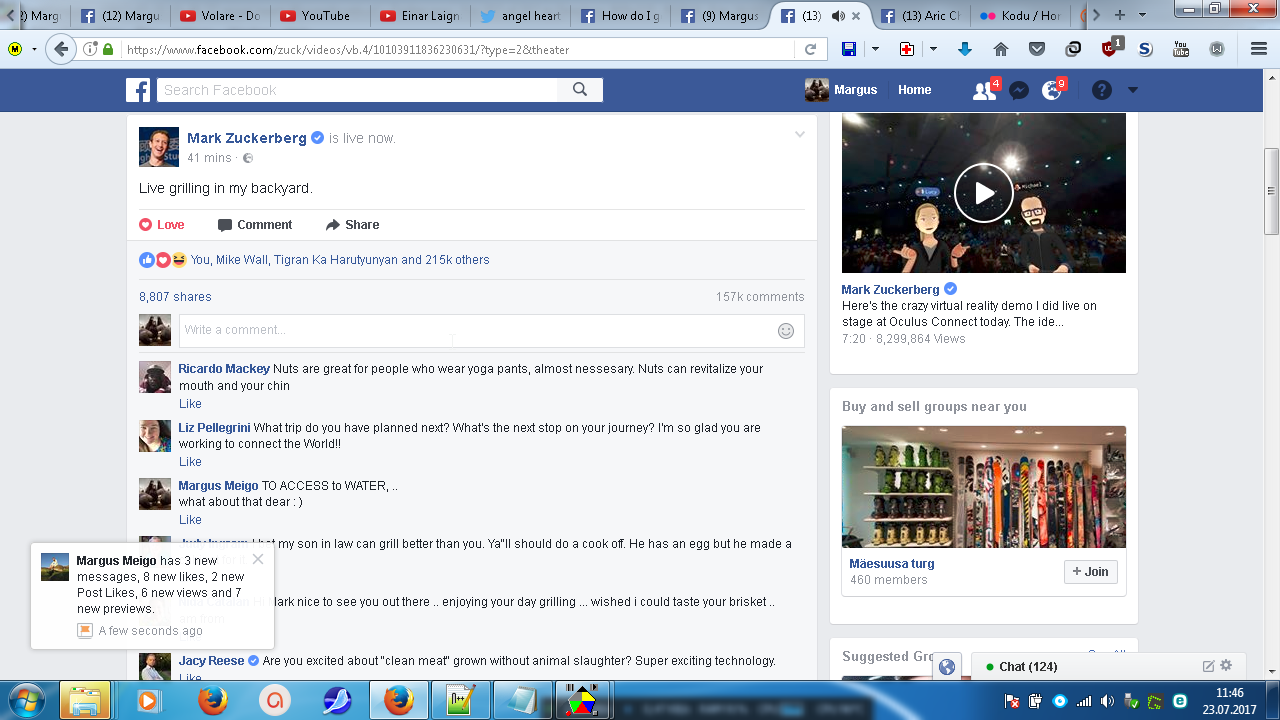1280x720 pixels.
Task: Open the friend requests icon
Action: pos(984,90)
